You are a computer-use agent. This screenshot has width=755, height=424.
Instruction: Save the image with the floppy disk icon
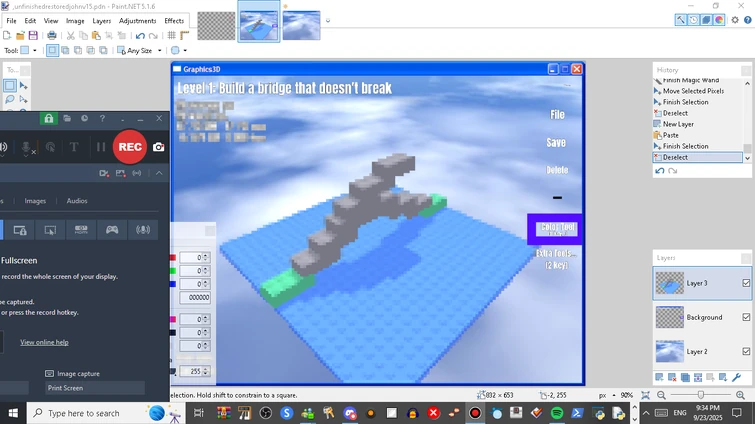(33, 35)
